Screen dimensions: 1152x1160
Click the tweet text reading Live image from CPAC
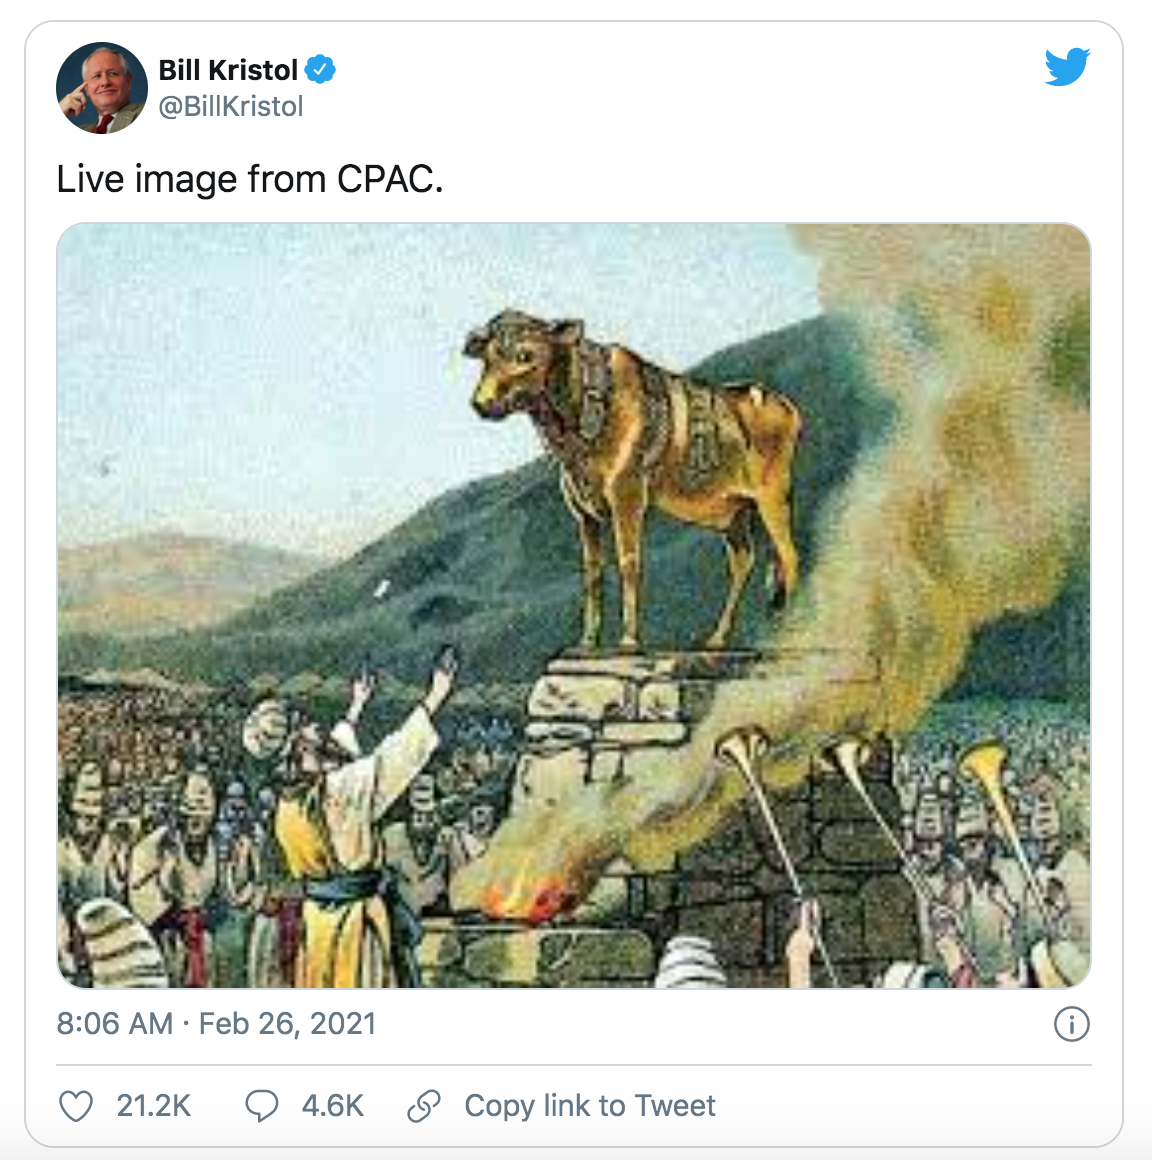coord(251,180)
